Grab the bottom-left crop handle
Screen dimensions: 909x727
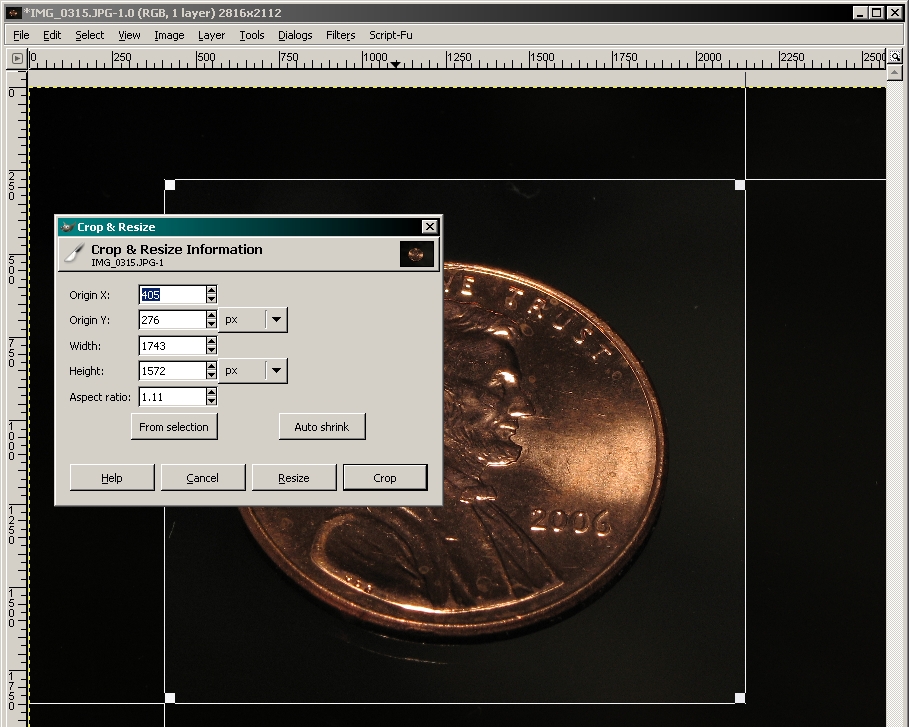pyautogui.click(x=170, y=697)
